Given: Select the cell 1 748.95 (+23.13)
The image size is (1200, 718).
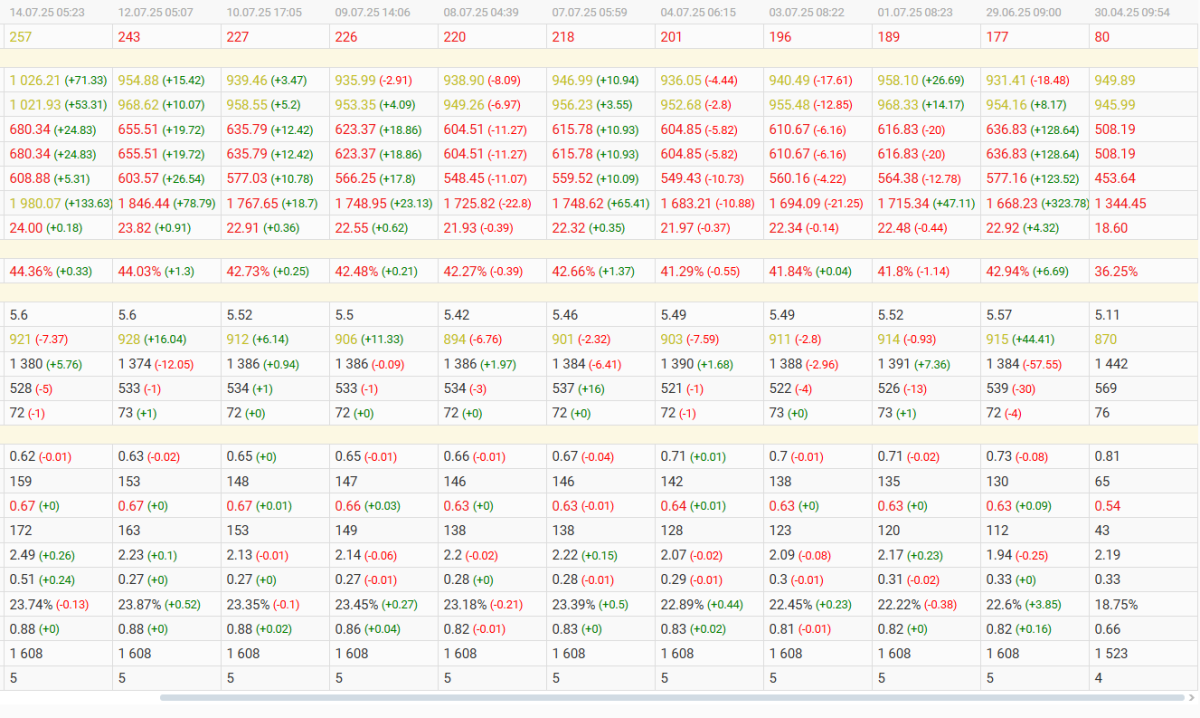Looking at the screenshot, I should click(384, 203).
